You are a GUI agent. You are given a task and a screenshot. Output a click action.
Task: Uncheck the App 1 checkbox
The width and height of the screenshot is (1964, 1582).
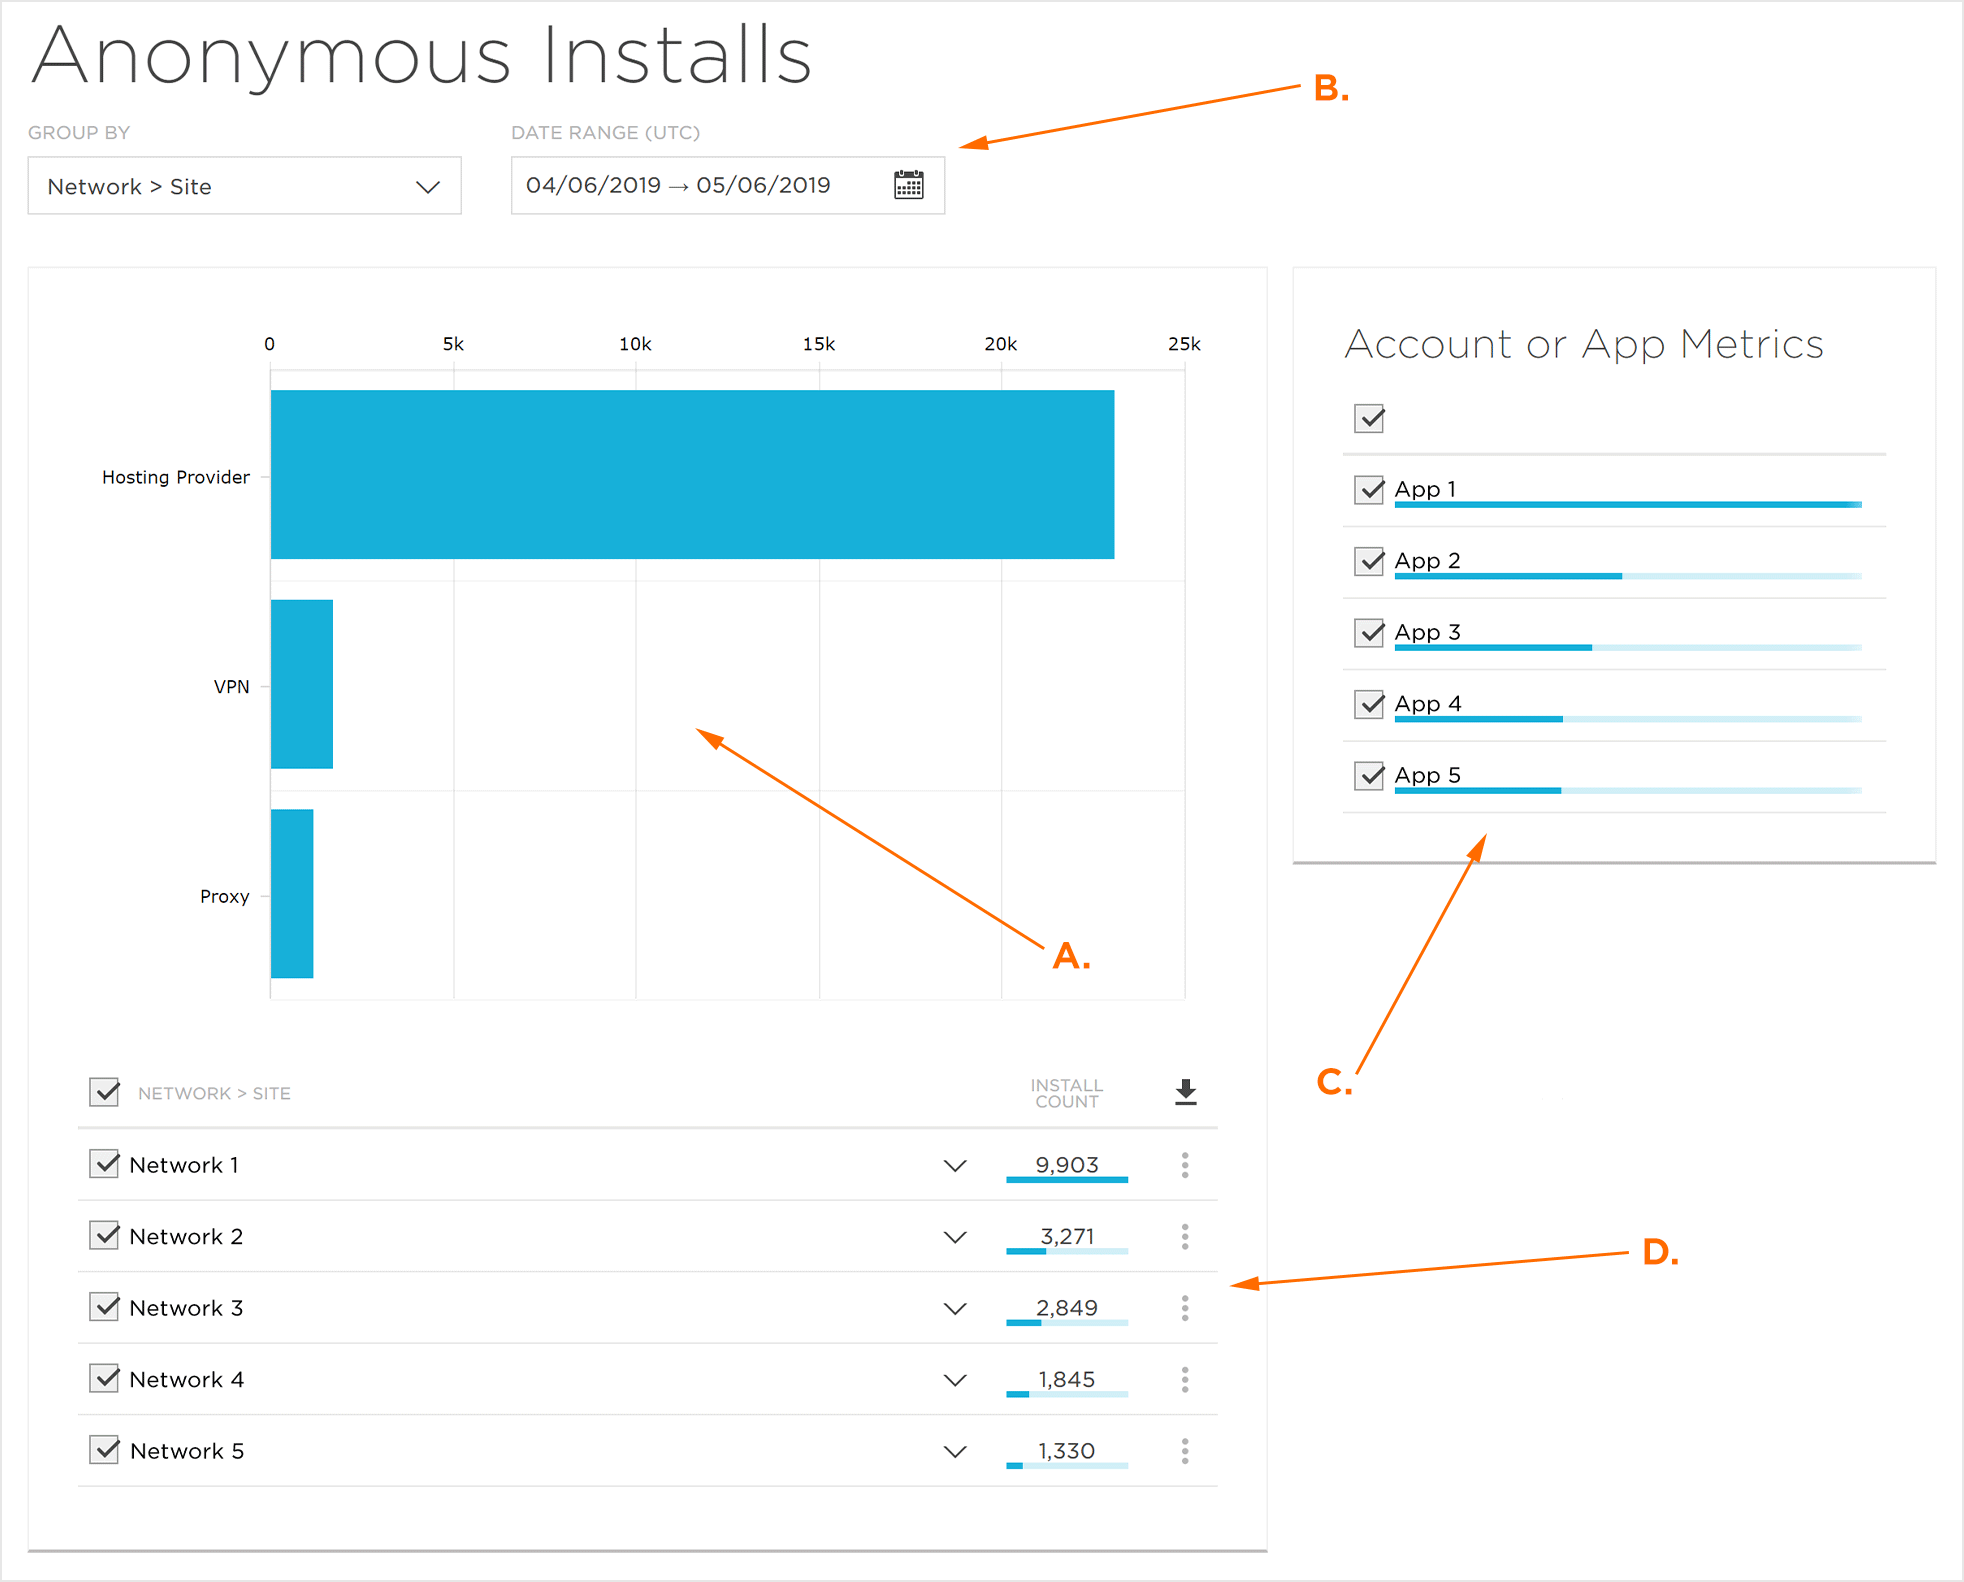1369,490
